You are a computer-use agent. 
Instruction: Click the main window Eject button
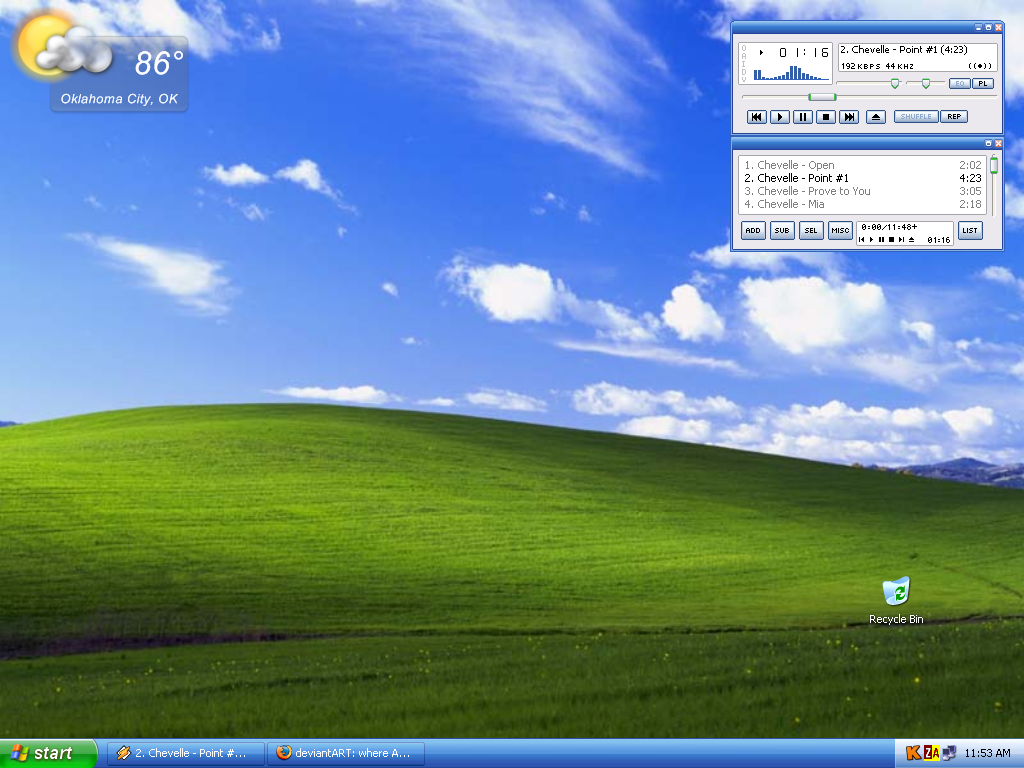(x=876, y=117)
